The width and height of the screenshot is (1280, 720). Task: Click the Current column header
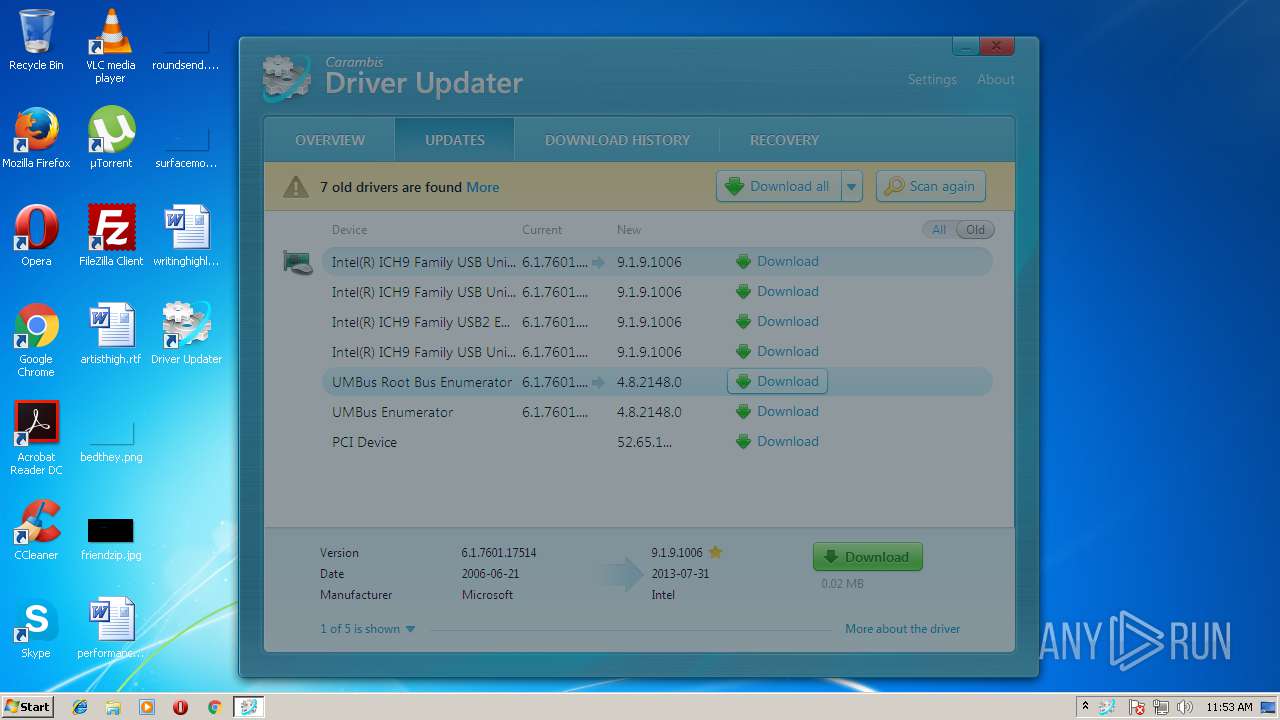pyautogui.click(x=542, y=230)
